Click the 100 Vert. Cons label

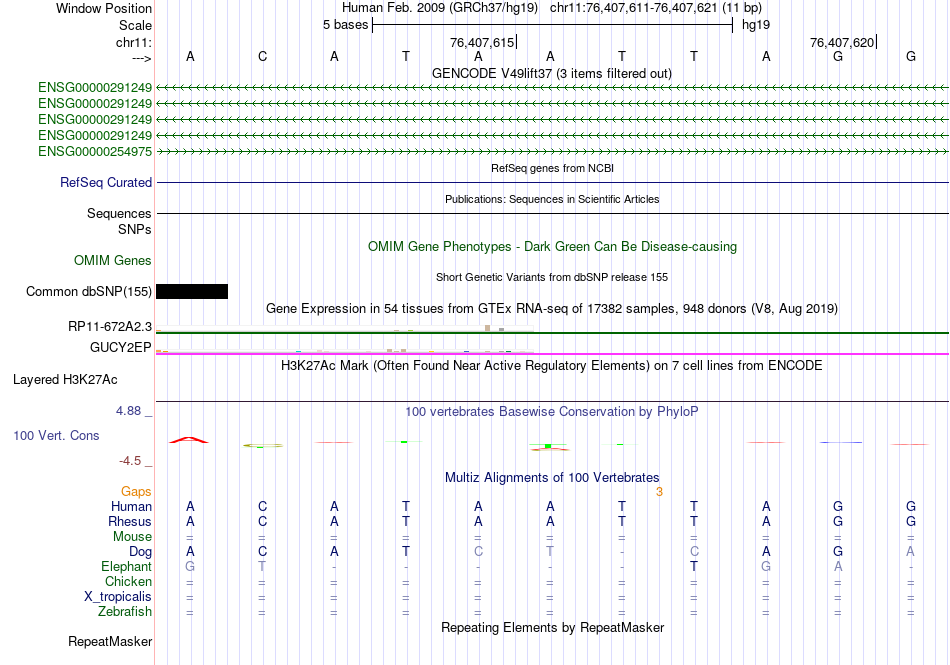tap(56, 435)
